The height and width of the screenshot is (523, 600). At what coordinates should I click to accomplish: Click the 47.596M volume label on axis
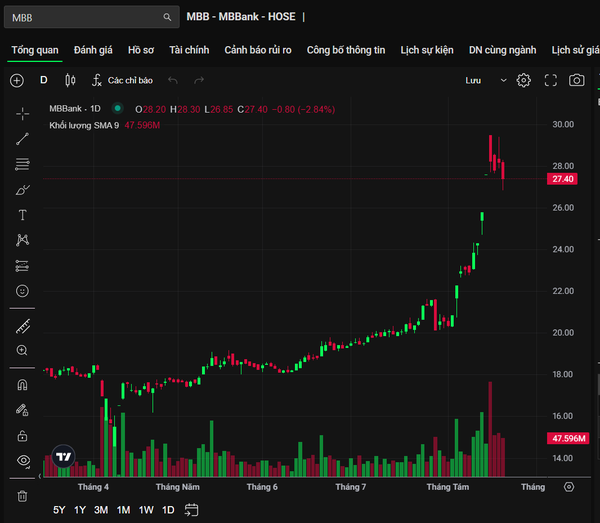[568, 438]
